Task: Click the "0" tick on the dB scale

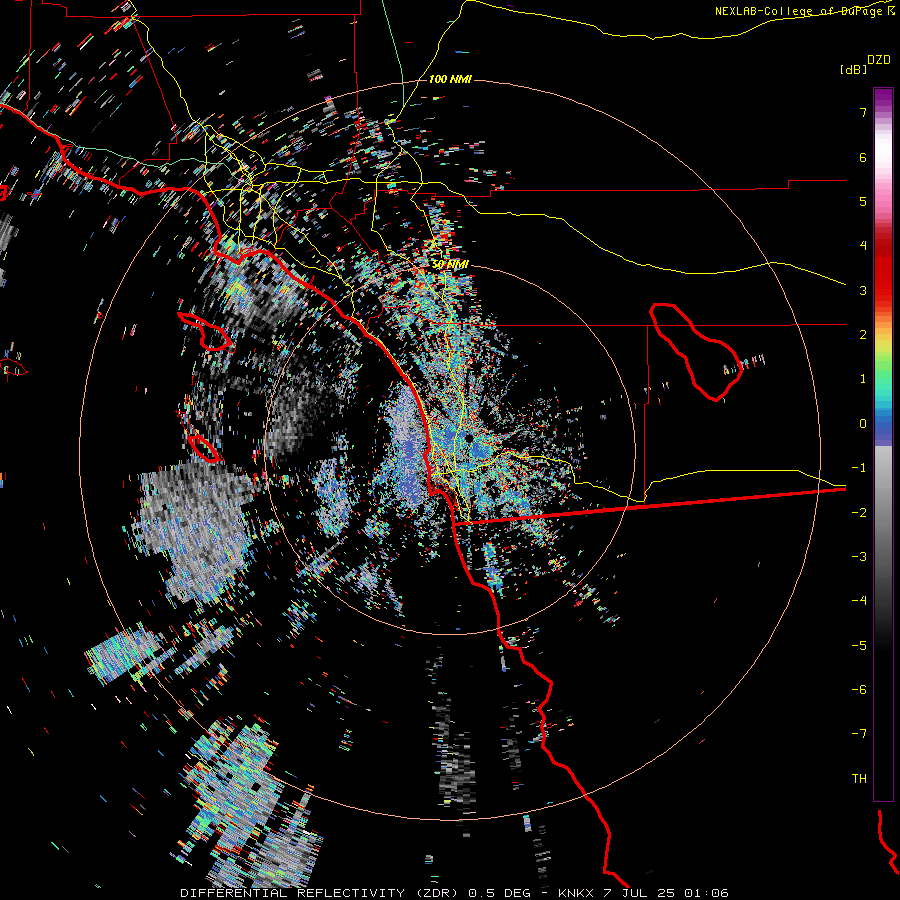Action: pos(863,424)
